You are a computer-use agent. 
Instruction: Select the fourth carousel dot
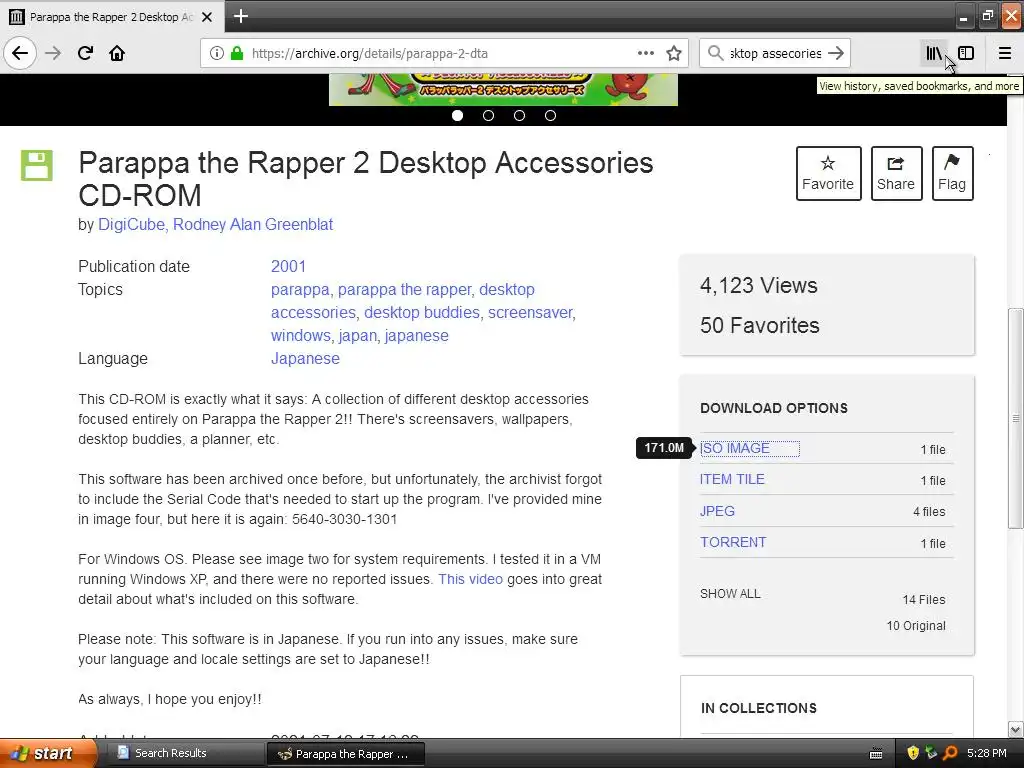tap(551, 116)
